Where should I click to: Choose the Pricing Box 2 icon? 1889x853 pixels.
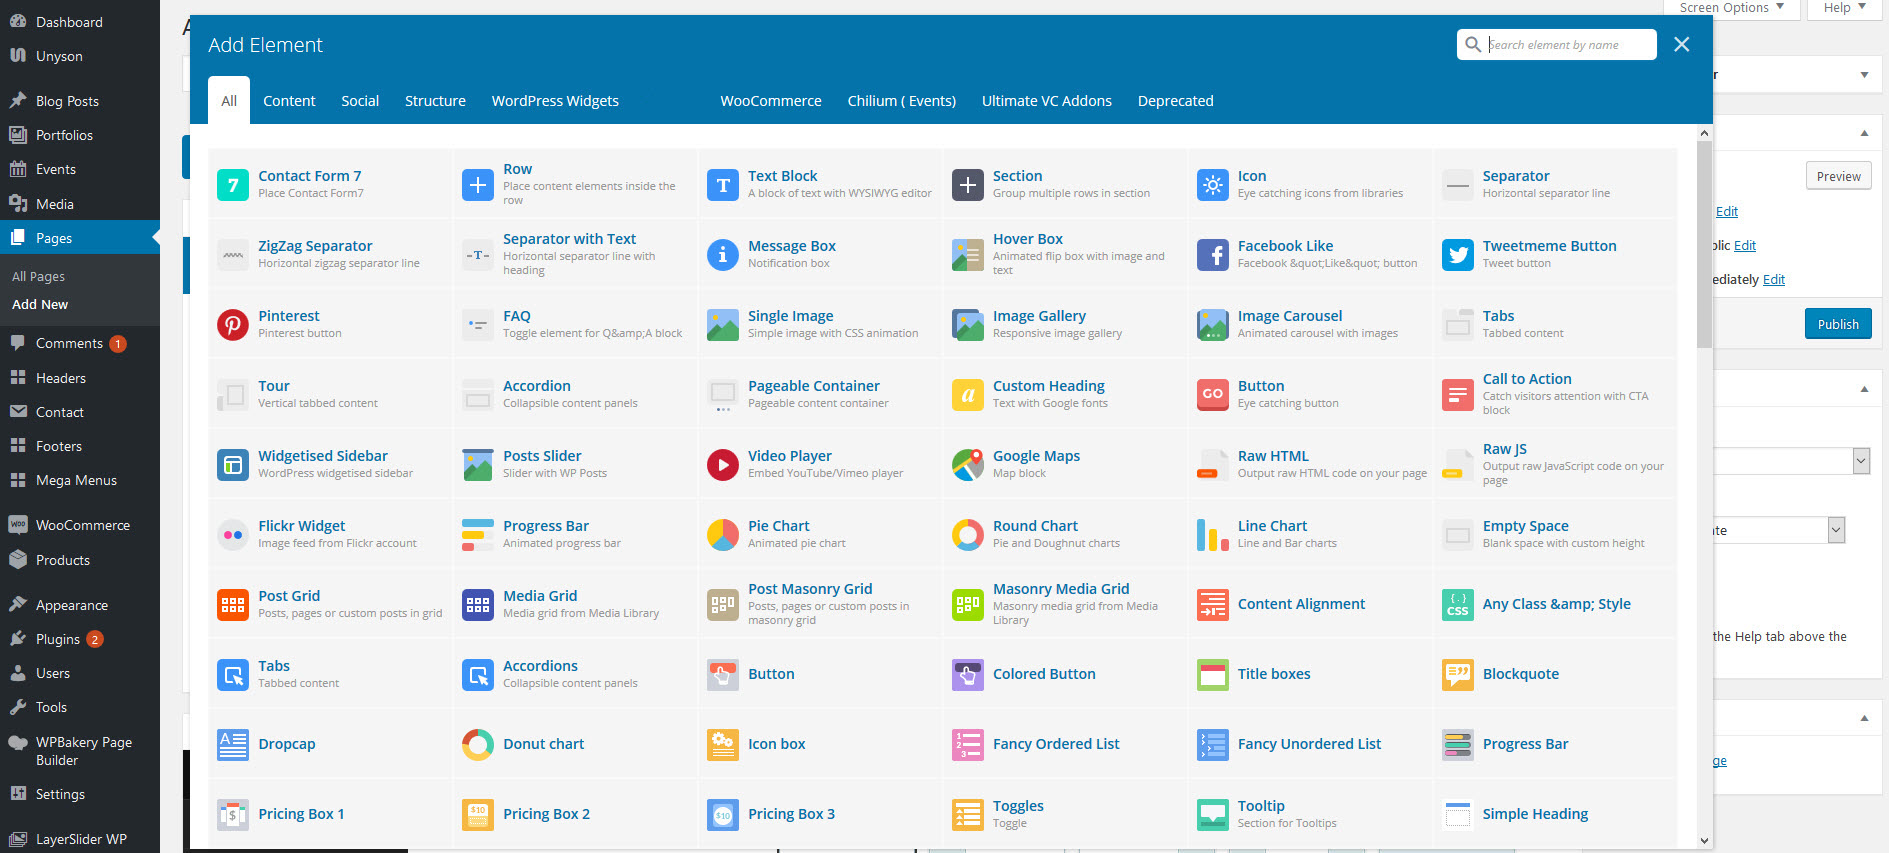(x=478, y=815)
